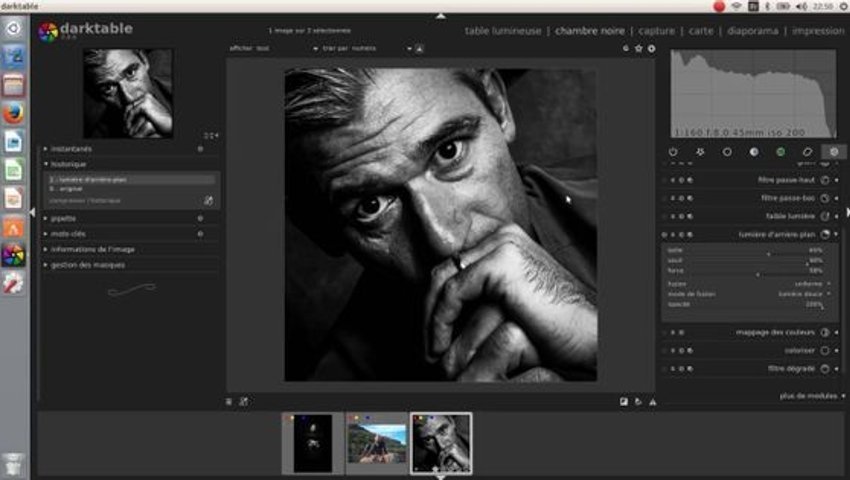Switch to table lumineuse view
Image resolution: width=850 pixels, height=480 pixels.
pyautogui.click(x=503, y=31)
